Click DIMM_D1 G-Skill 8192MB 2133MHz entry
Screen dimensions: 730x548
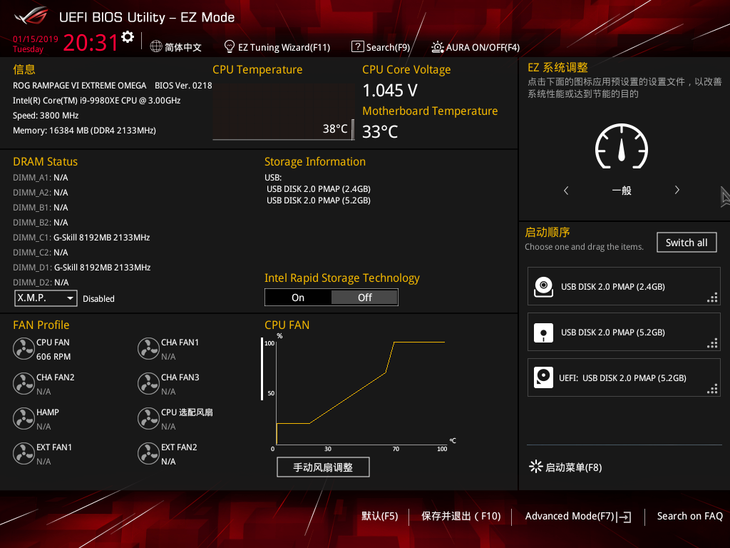click(x=81, y=267)
